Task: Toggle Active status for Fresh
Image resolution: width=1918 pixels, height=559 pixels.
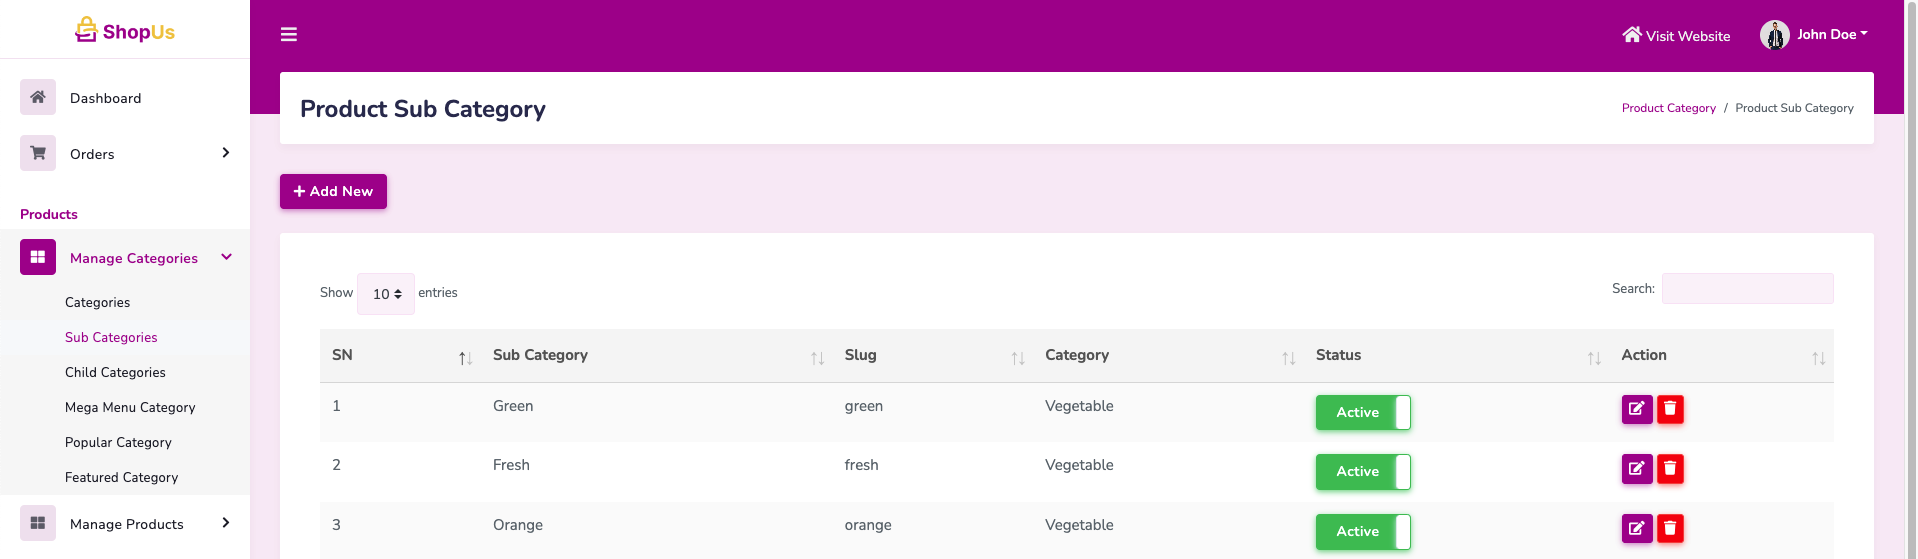Action: pos(1362,471)
